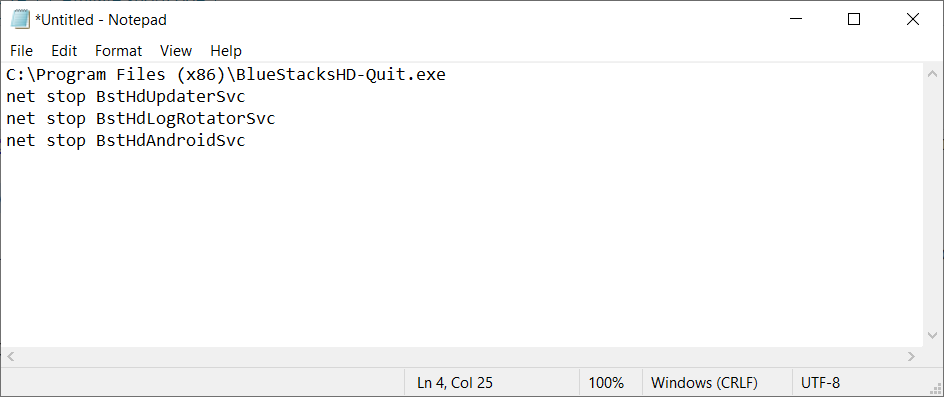The width and height of the screenshot is (944, 397).
Task: Open the Format menu
Action: (x=119, y=51)
